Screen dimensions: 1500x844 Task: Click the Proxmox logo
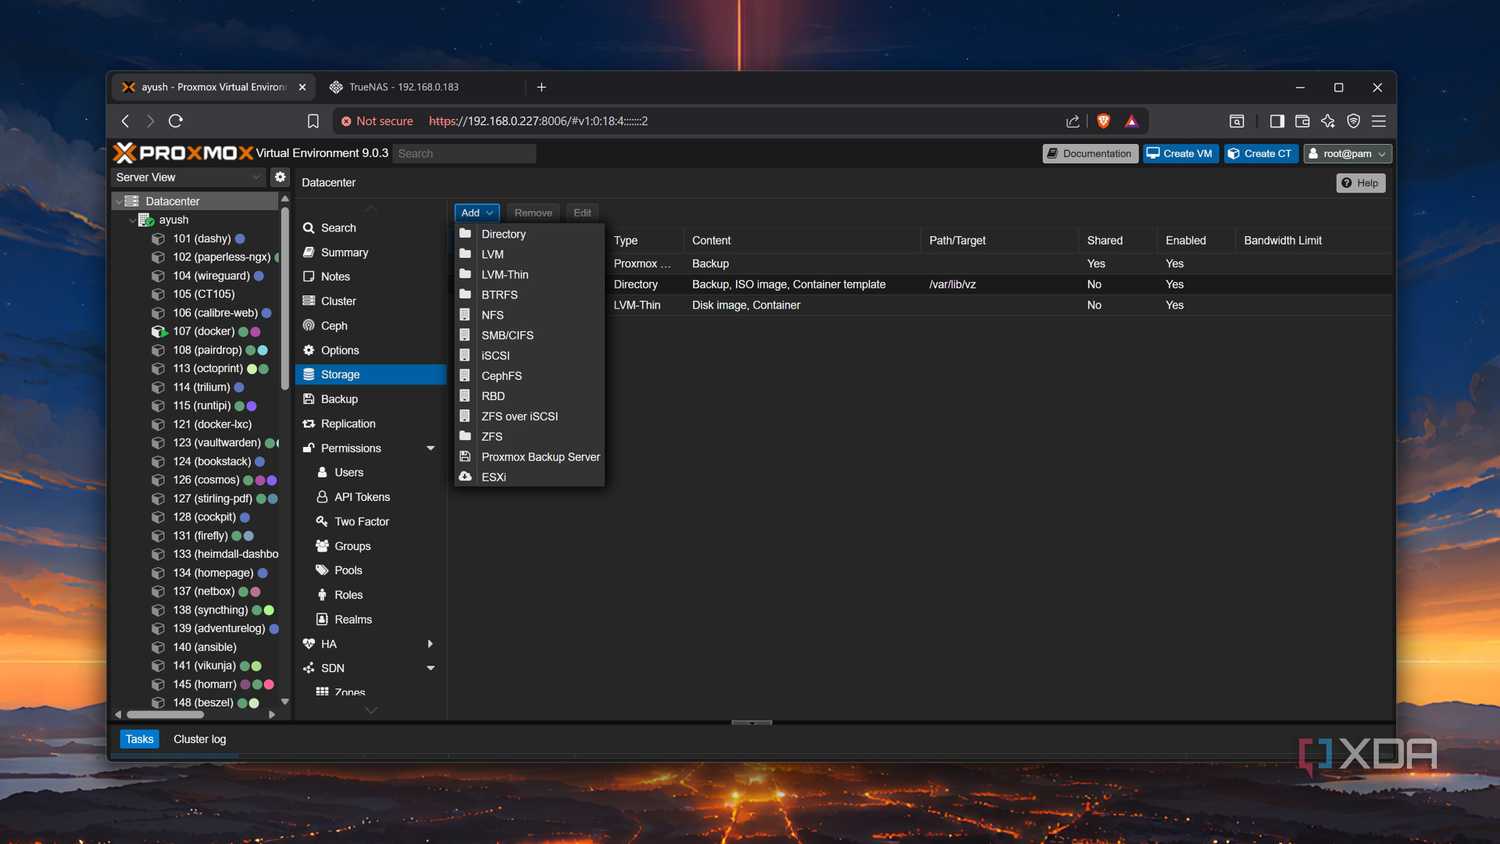183,153
